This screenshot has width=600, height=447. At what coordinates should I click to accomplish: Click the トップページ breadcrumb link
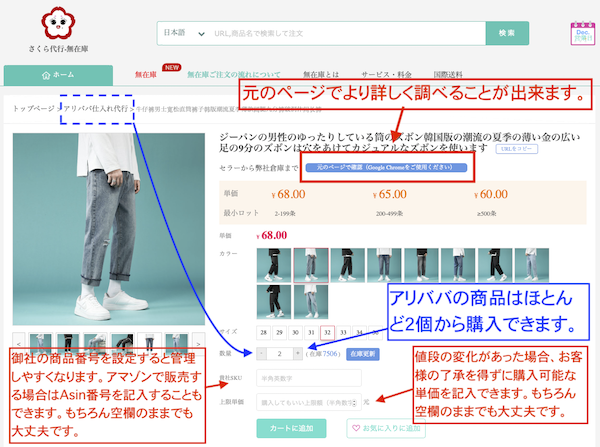pyautogui.click(x=34, y=109)
